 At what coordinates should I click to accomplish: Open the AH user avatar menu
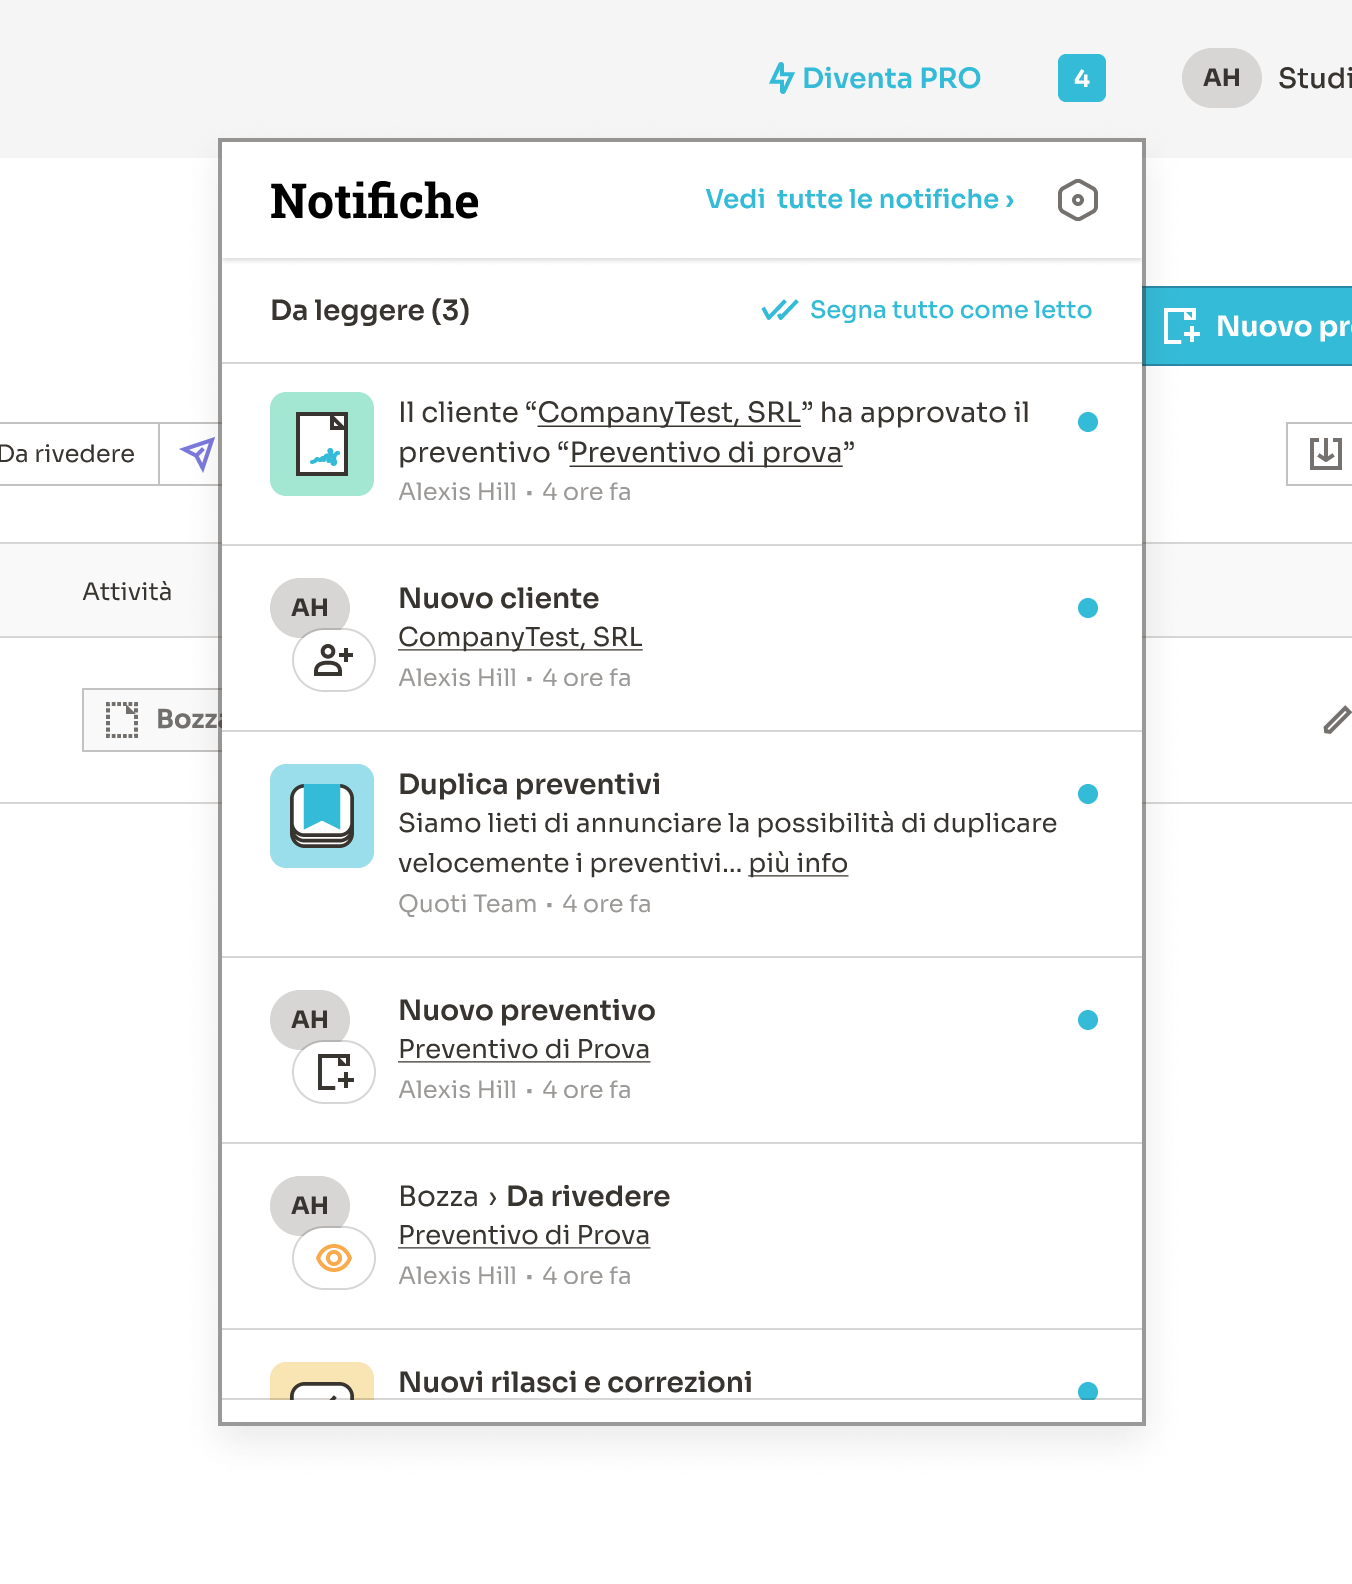pos(1221,78)
